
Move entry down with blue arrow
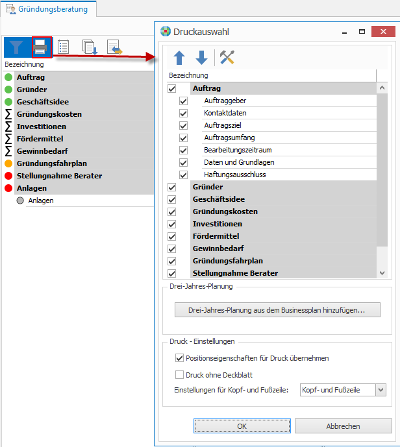coord(202,58)
